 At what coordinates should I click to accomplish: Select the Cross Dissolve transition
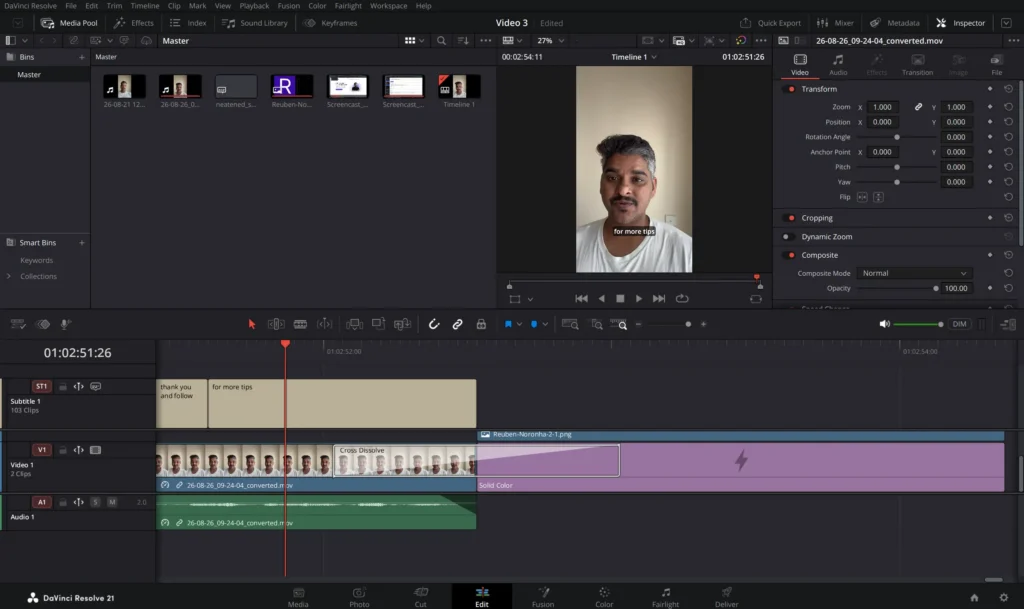475,461
